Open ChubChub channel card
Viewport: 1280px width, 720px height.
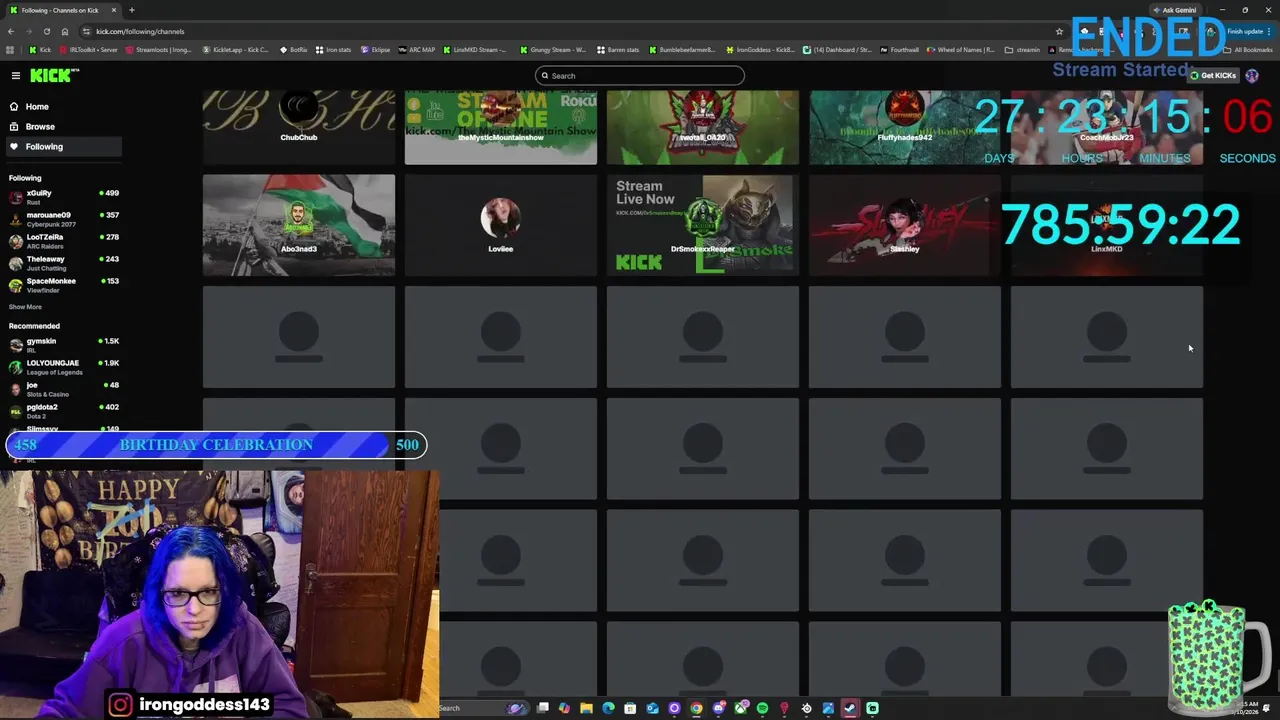point(298,127)
